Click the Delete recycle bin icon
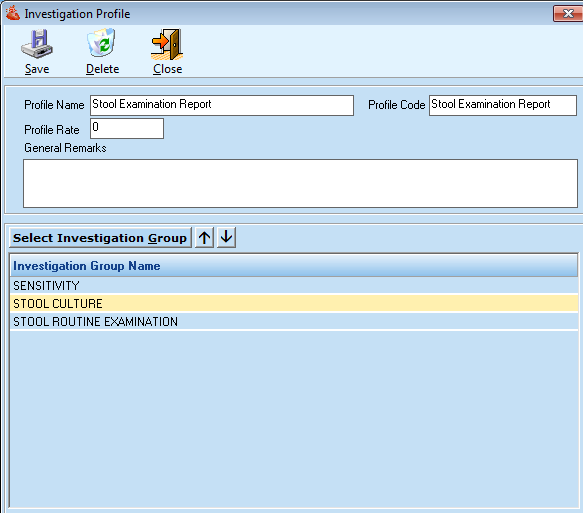583x513 pixels. click(101, 43)
